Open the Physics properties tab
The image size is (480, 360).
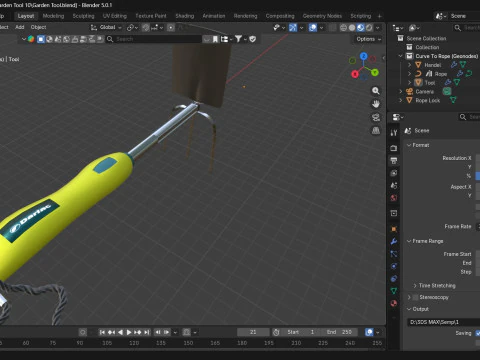coord(394,266)
